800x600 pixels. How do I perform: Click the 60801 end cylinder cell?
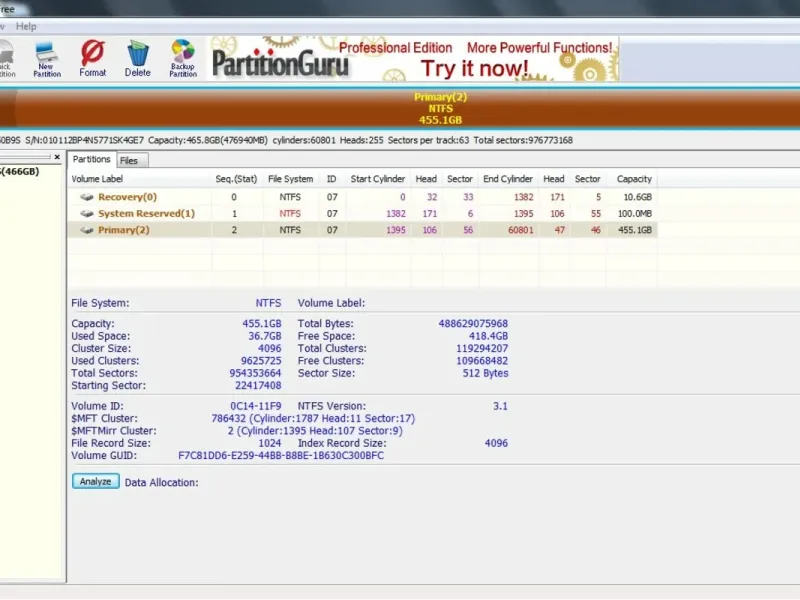520,230
